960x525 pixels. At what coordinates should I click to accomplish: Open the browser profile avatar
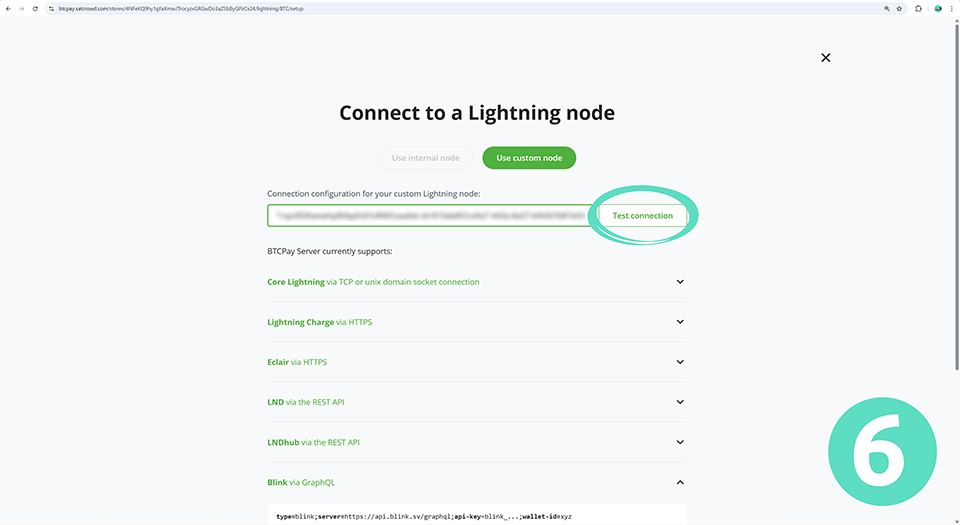(938, 8)
